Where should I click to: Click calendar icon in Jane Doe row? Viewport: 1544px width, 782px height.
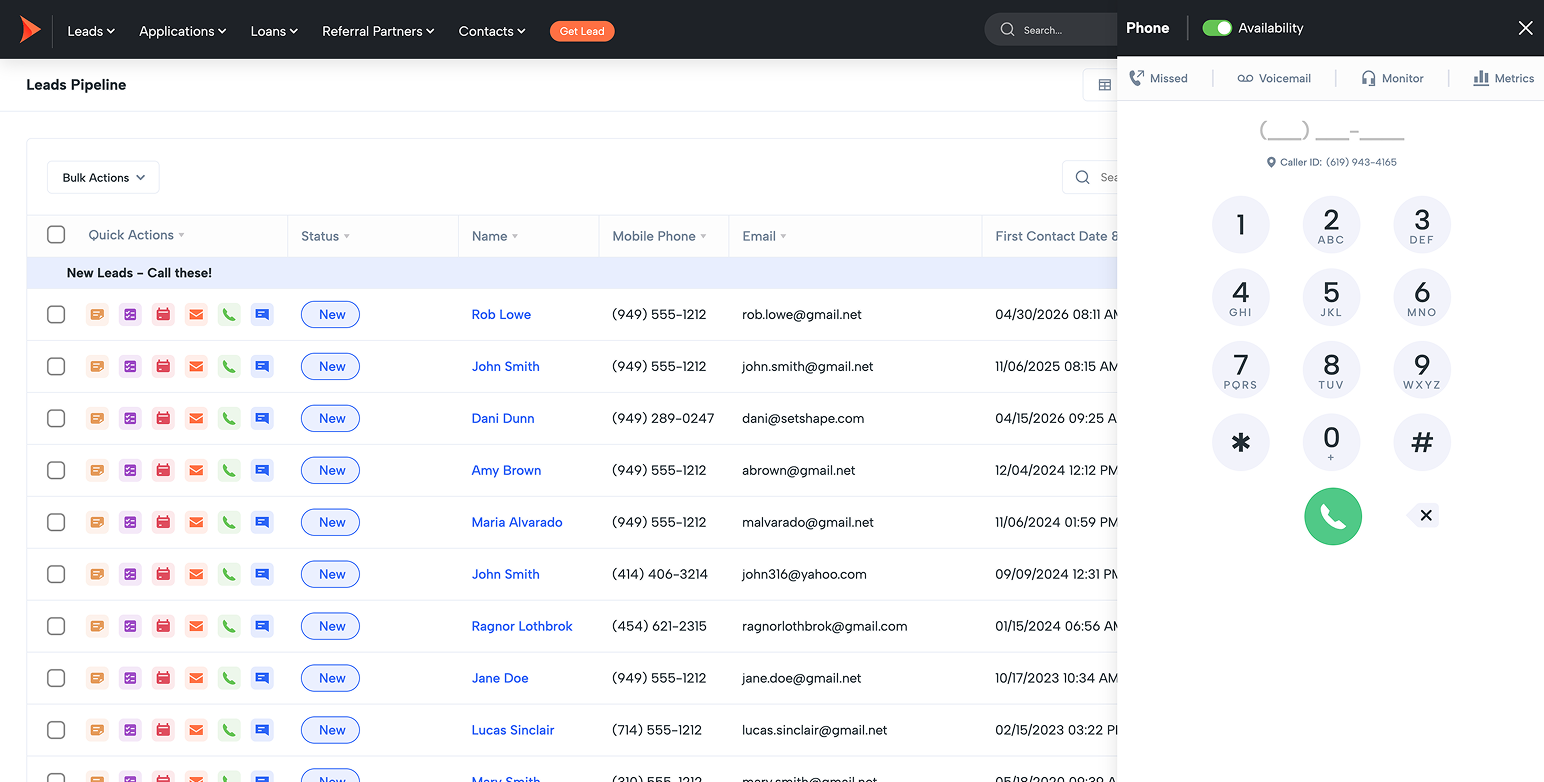[x=163, y=678]
